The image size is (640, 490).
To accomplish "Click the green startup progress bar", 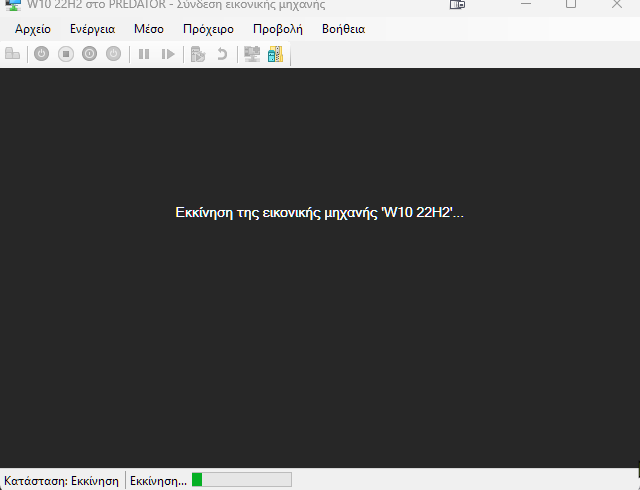I will tap(242, 479).
